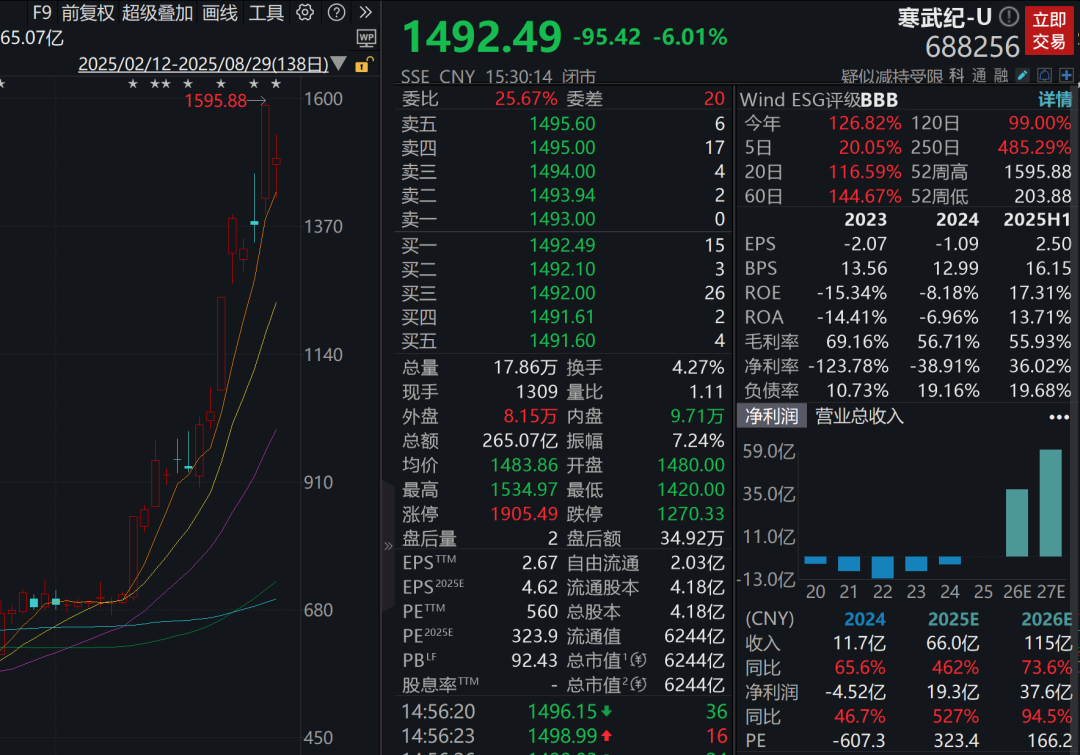Viewport: 1080px width, 755px height.
Task: Click the 通 connect tag
Action: [x=979, y=76]
